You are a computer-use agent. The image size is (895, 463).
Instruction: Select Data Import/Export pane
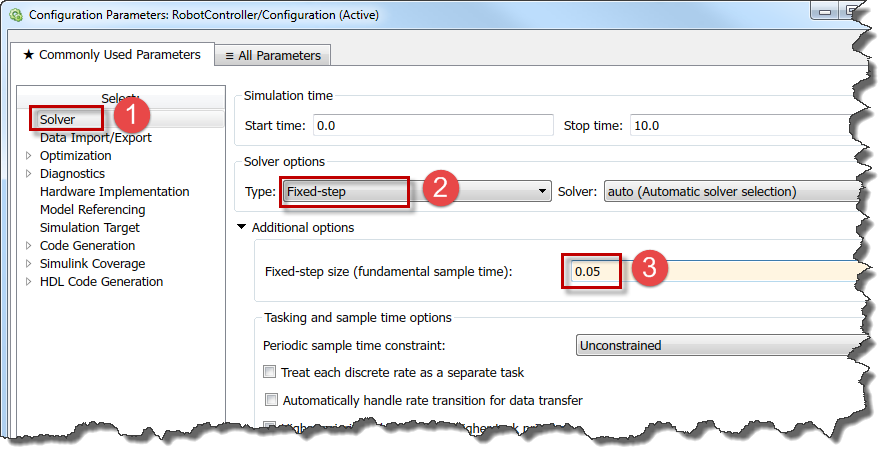click(95, 137)
